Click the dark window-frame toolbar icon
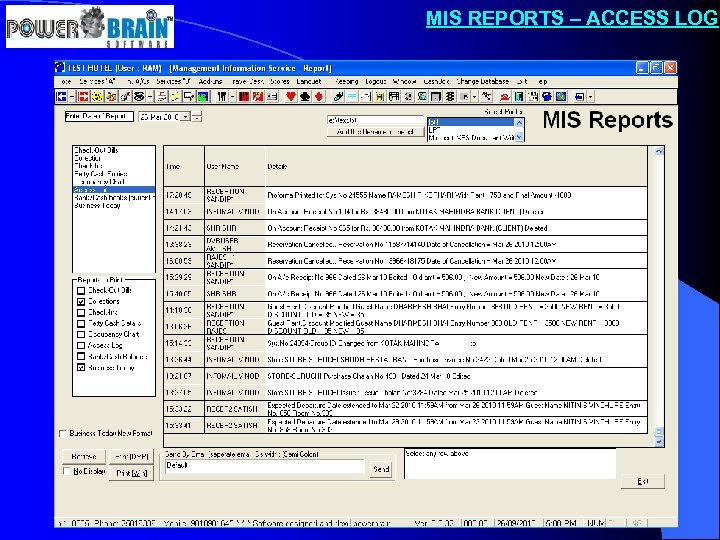 click(436, 96)
